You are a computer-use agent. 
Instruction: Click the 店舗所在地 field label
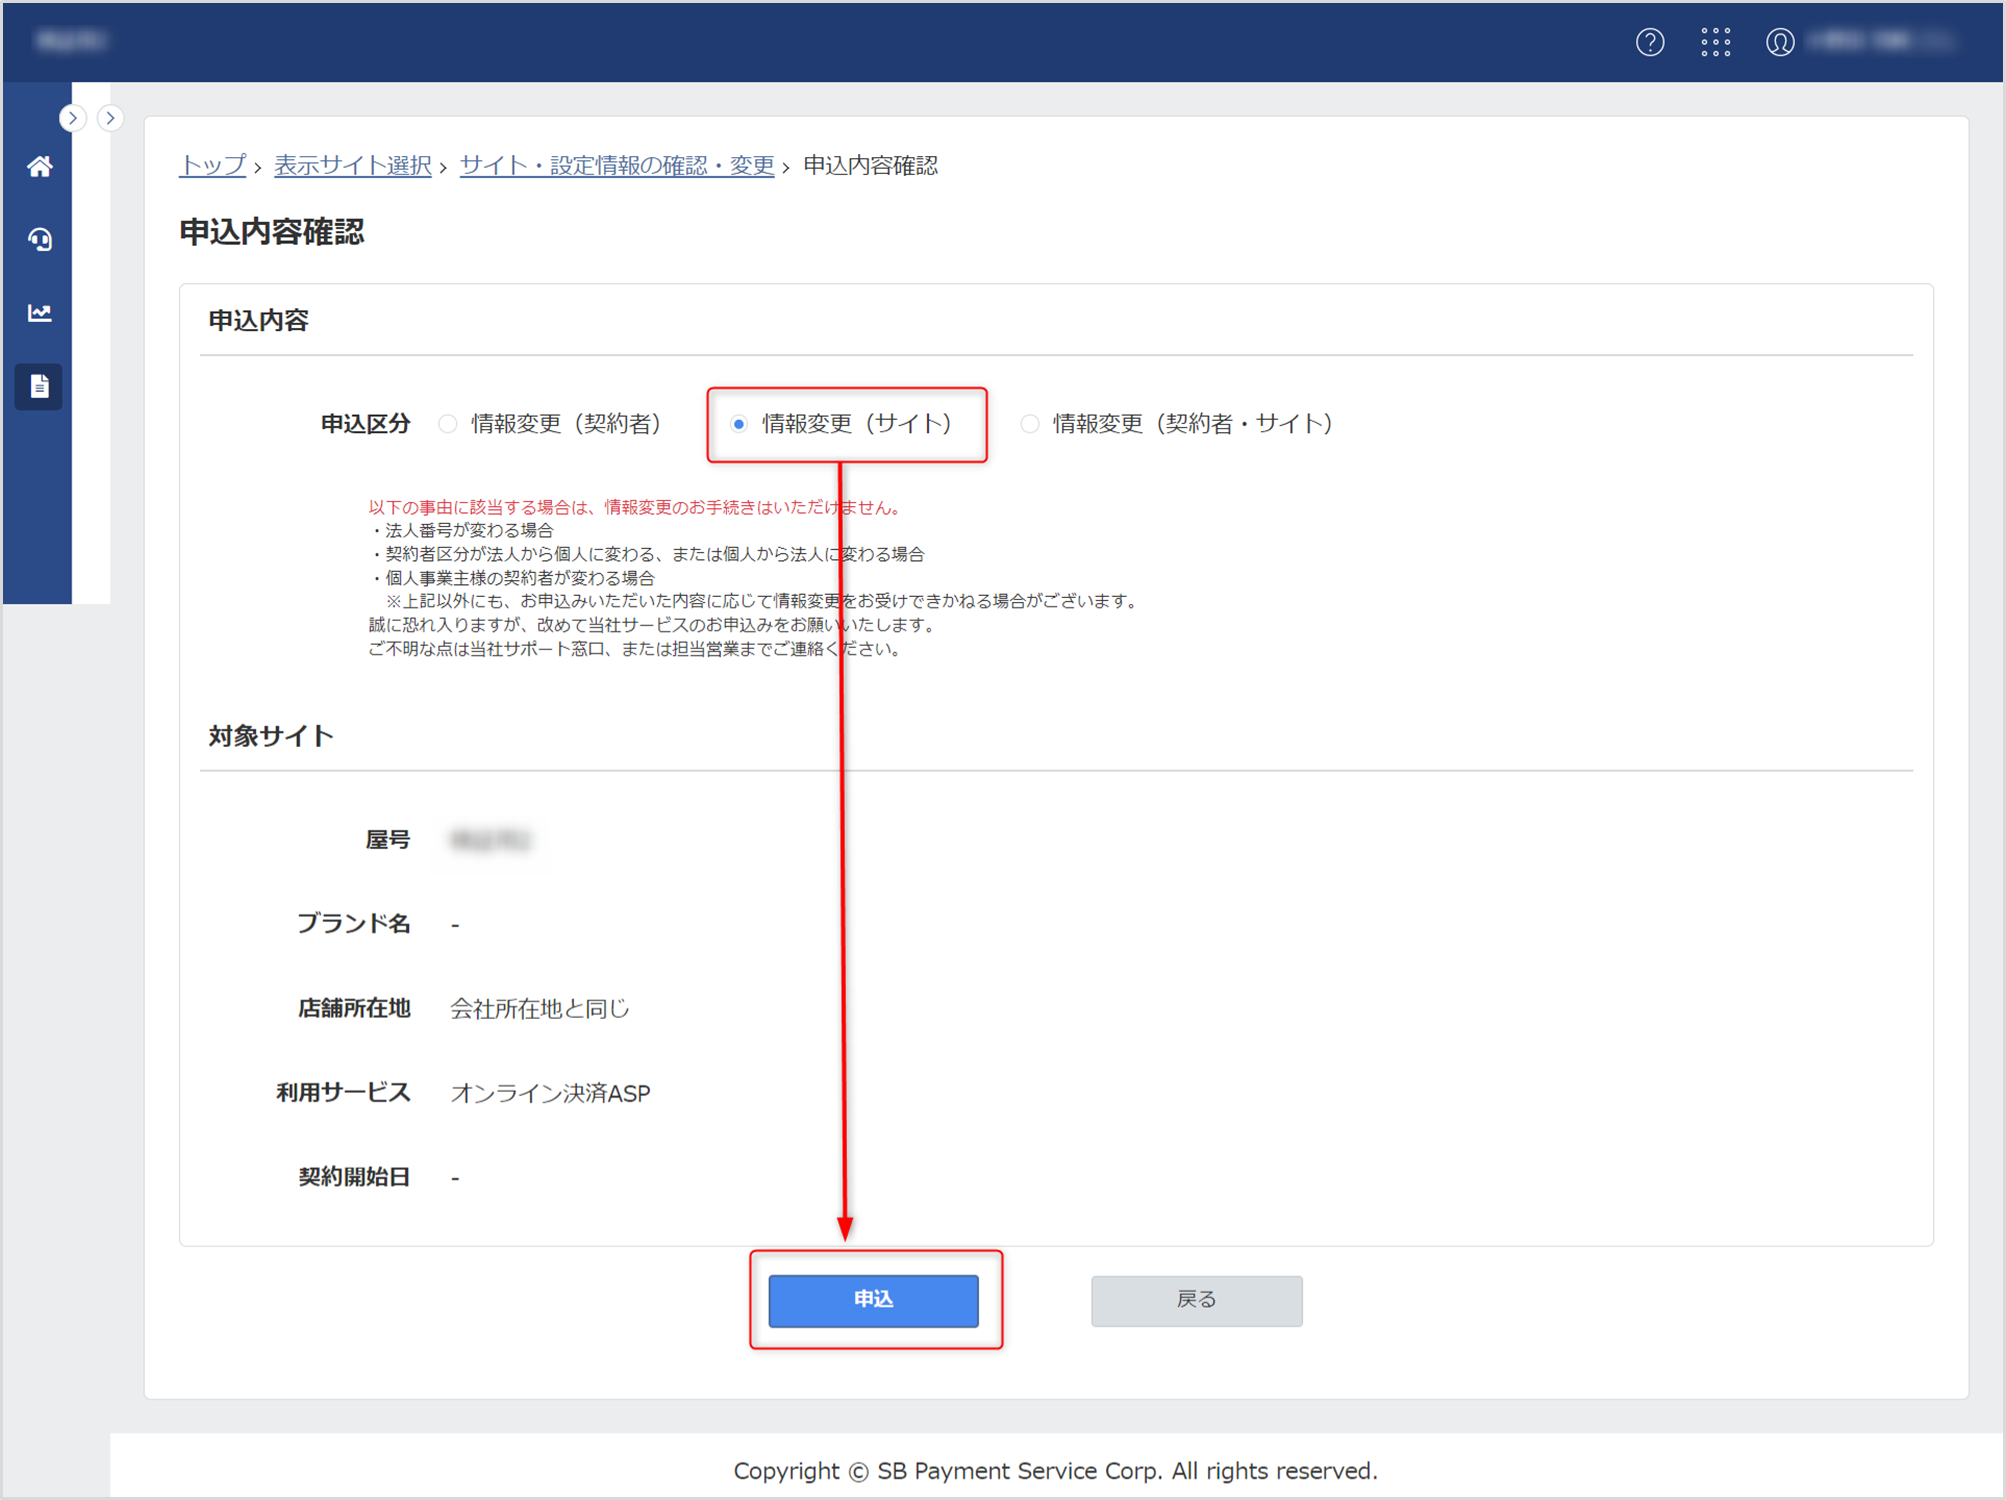coord(354,1008)
